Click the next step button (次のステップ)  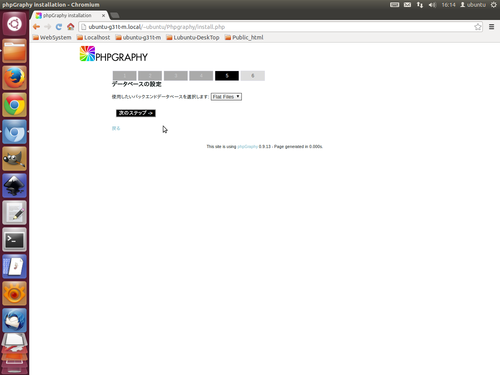click(136, 113)
